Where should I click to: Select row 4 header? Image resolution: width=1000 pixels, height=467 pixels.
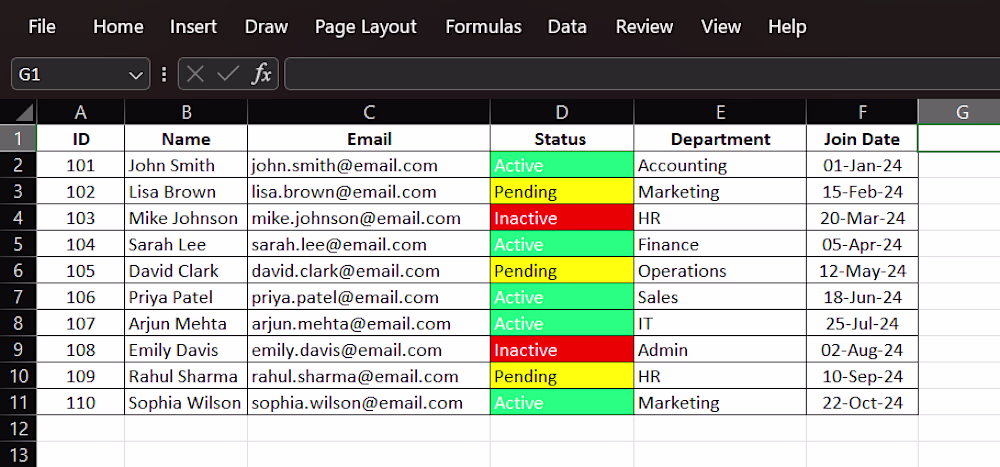18,218
